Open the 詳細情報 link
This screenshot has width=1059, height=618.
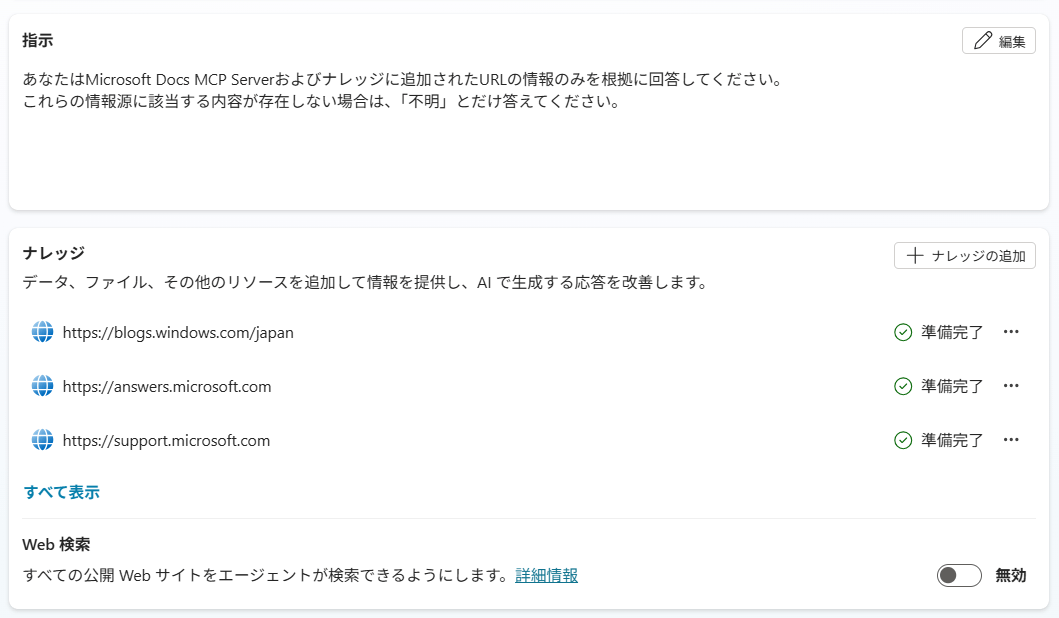click(x=546, y=575)
